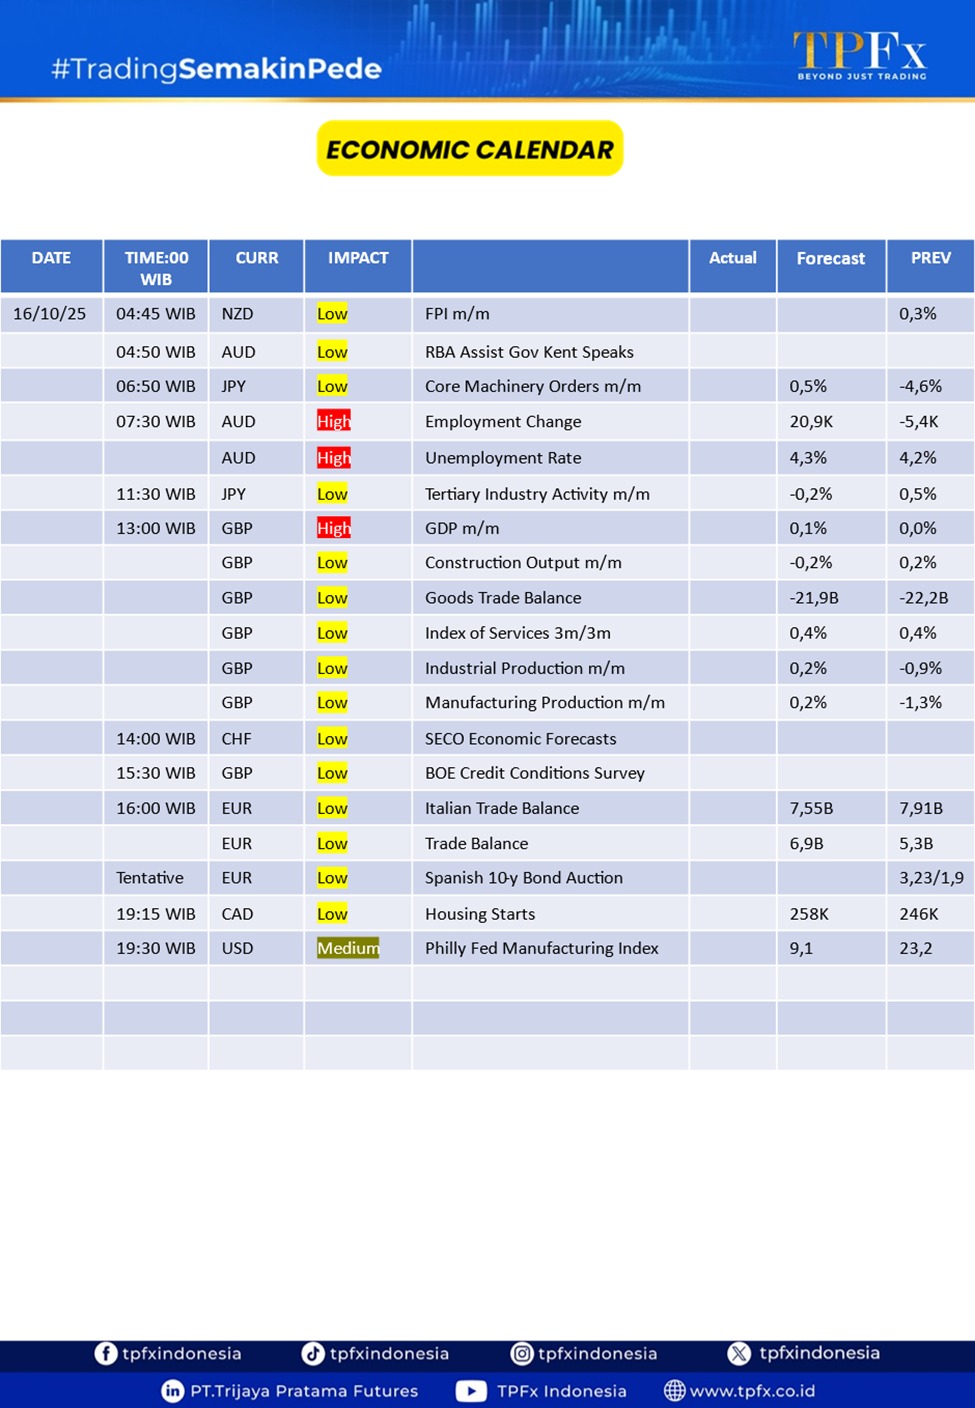Viewport: 975px width, 1408px height.
Task: Click the Employment Change event name
Action: [x=503, y=422]
